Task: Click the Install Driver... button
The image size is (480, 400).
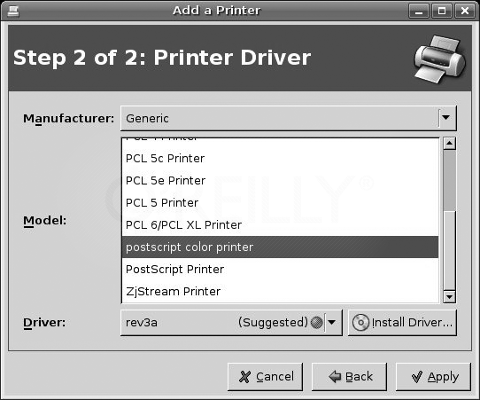Action: (x=402, y=322)
